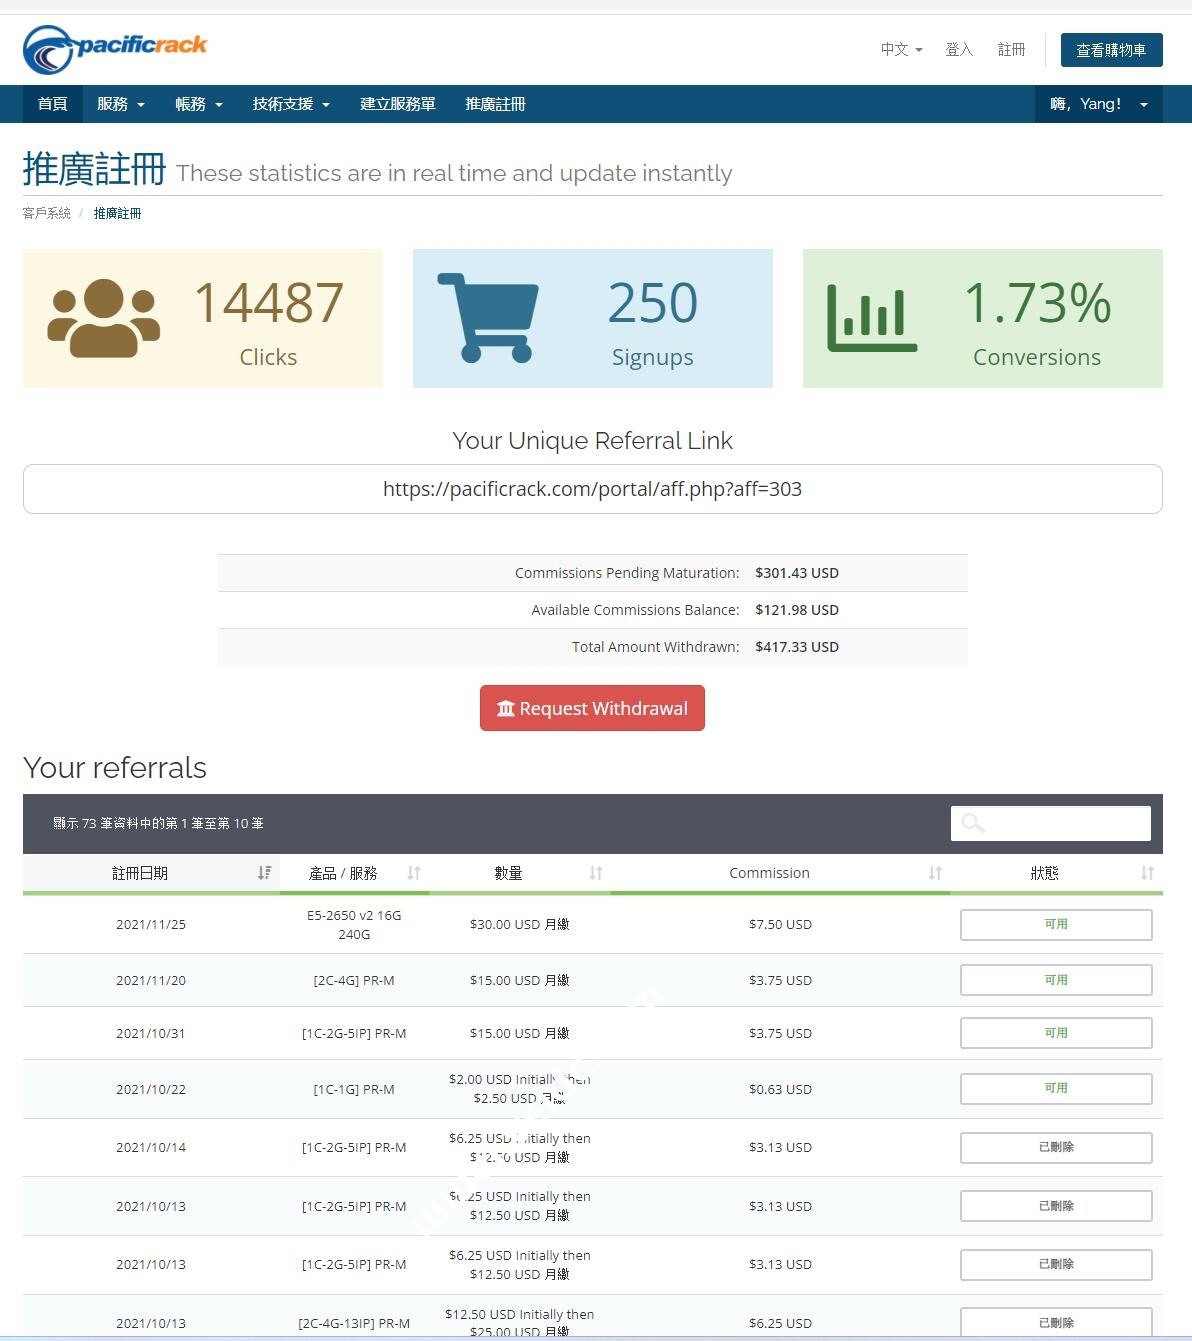This screenshot has width=1192, height=1341.
Task: Click the PacificRack logo
Action: pos(115,49)
